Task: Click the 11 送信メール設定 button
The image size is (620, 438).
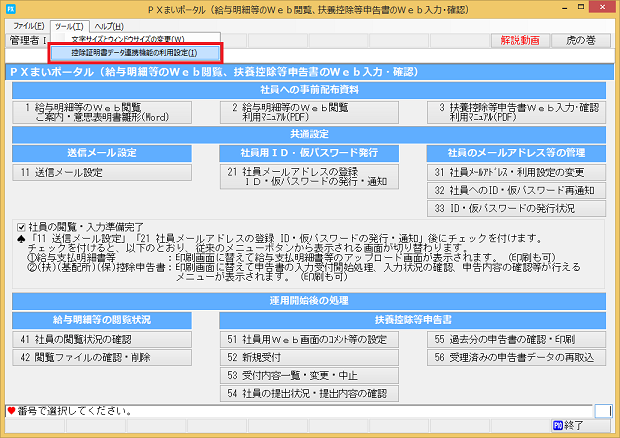Action: click(102, 173)
